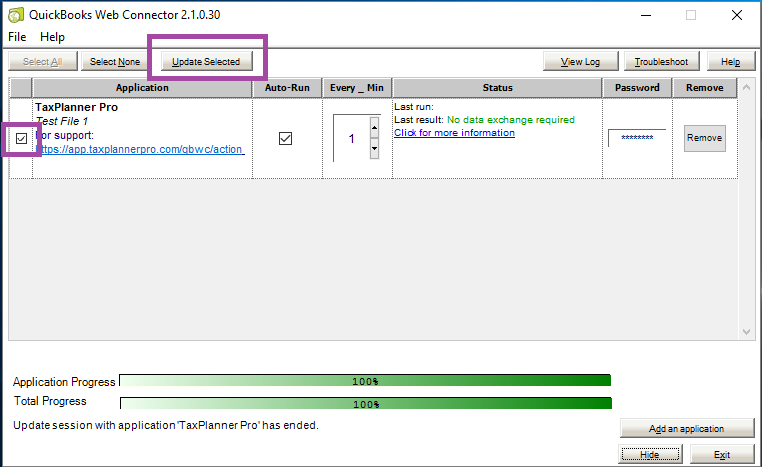The width and height of the screenshot is (762, 467).
Task: Click the Auto-Run column header
Action: point(287,88)
